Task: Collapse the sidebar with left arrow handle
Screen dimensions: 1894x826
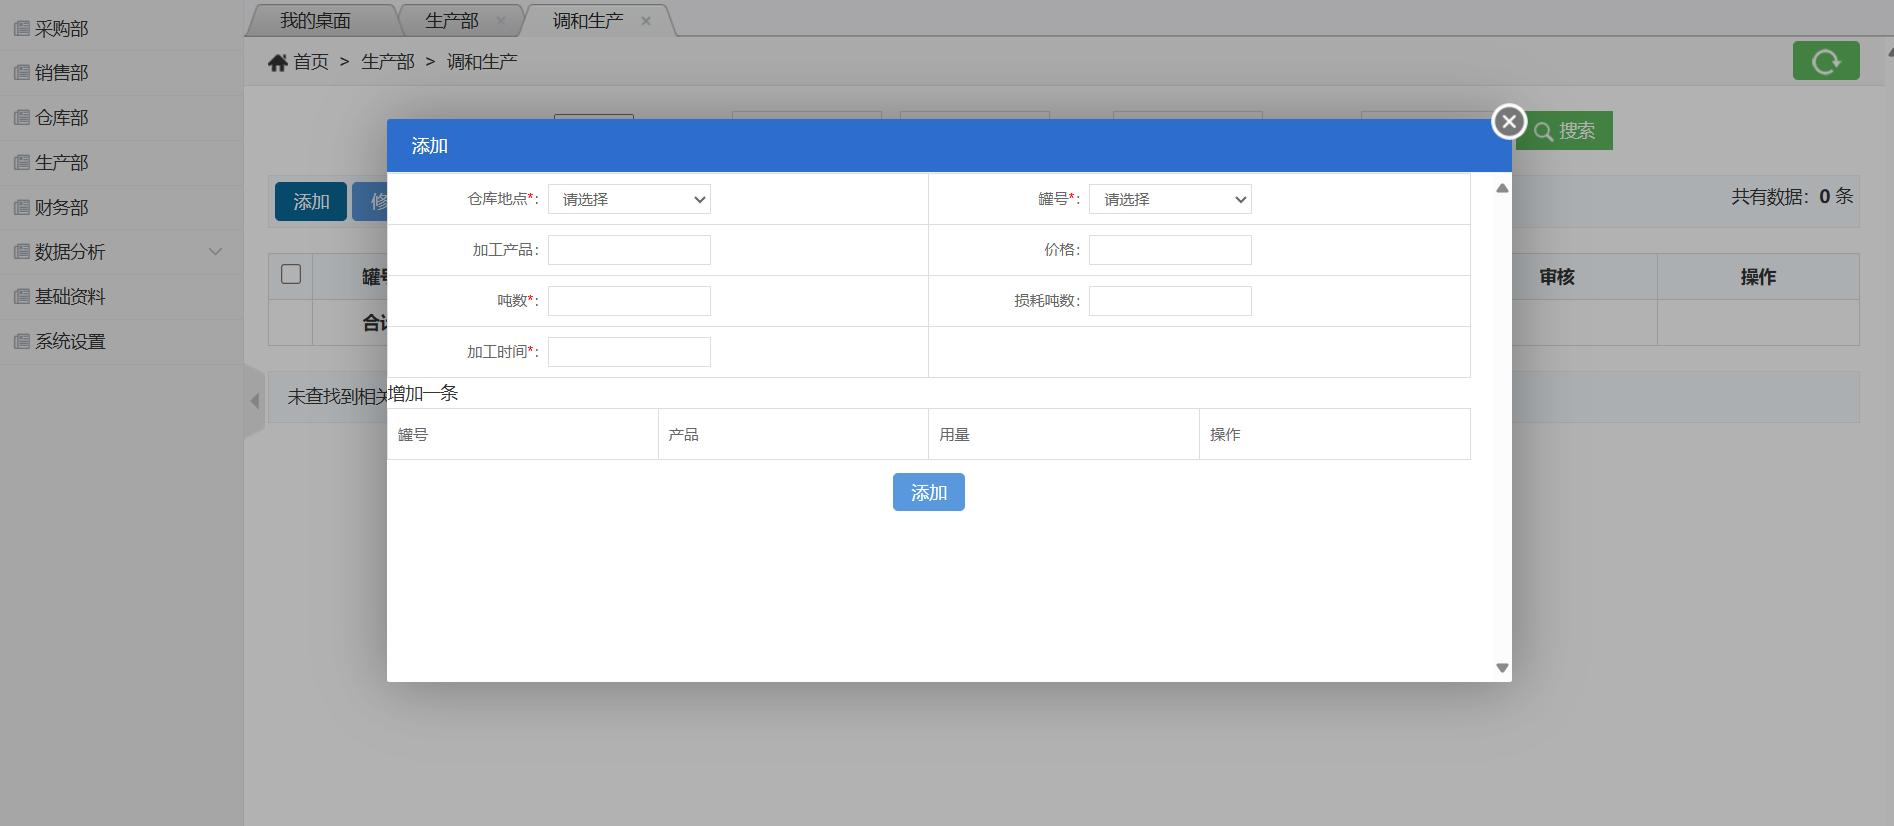Action: [254, 401]
